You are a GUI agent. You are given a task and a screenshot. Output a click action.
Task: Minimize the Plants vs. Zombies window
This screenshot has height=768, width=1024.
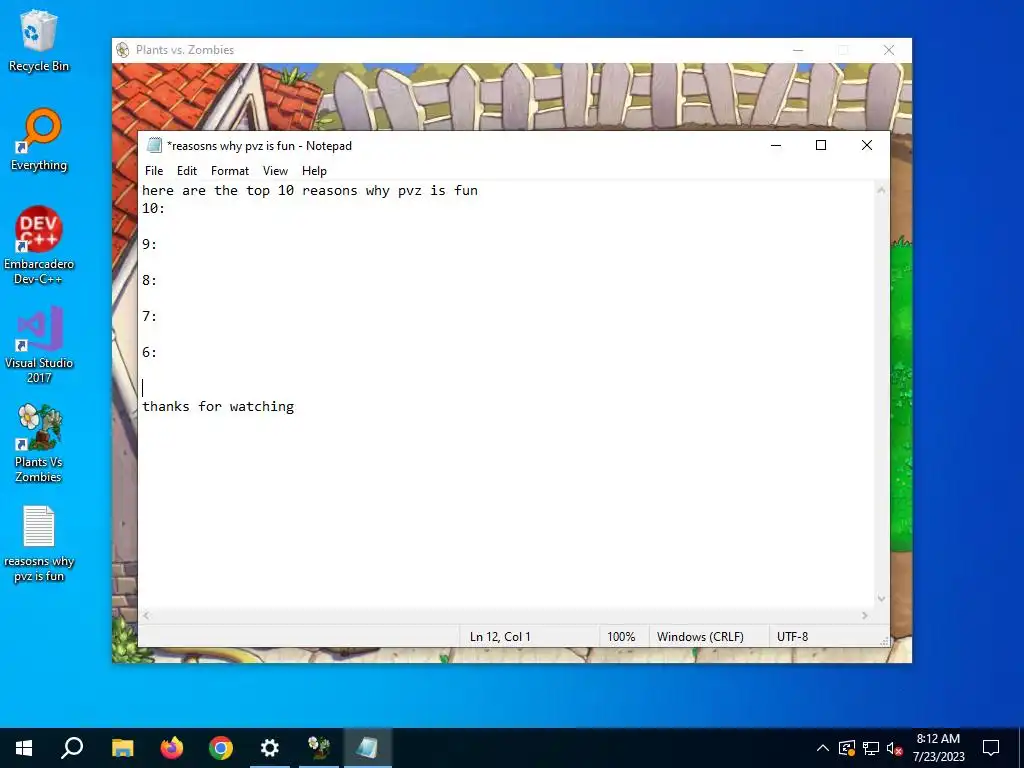(798, 50)
